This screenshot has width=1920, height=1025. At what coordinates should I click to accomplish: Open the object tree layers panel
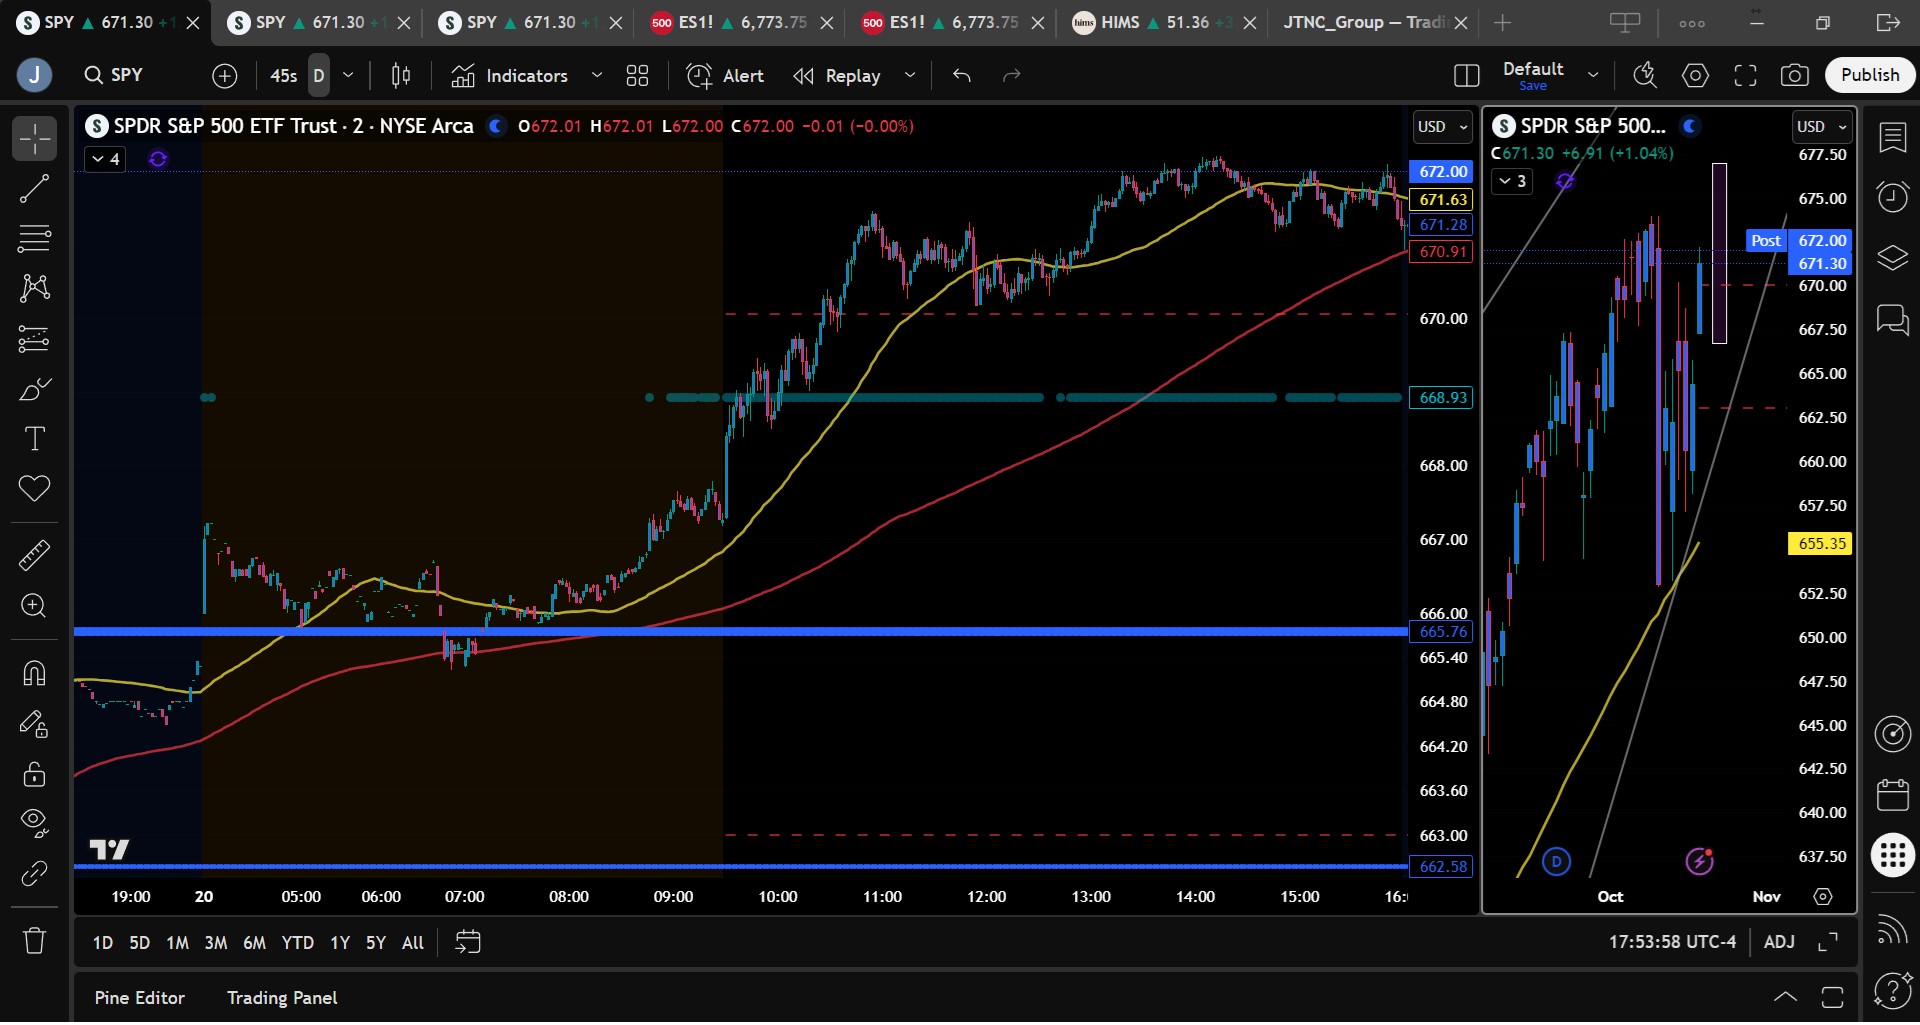click(1893, 258)
